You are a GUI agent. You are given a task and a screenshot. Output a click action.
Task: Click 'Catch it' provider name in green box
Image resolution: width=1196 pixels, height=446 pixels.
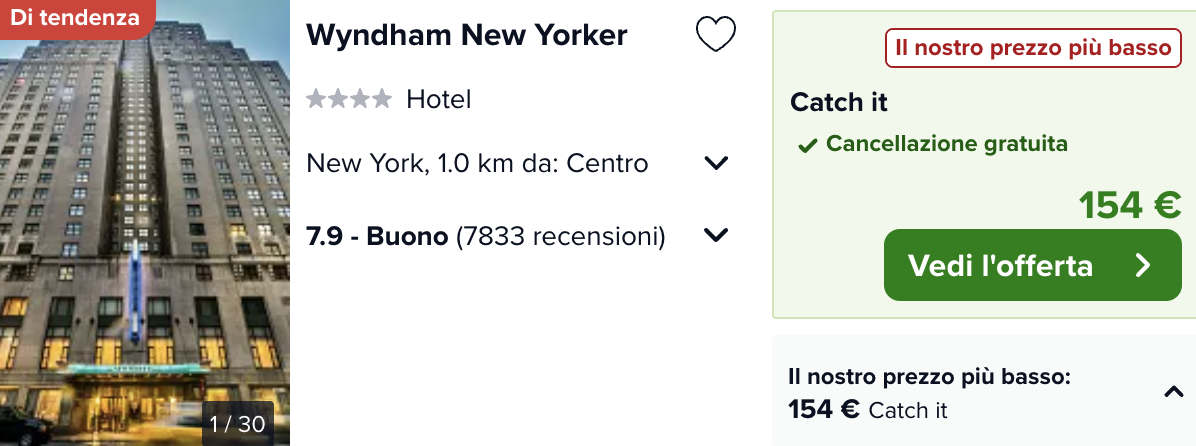pyautogui.click(x=839, y=102)
